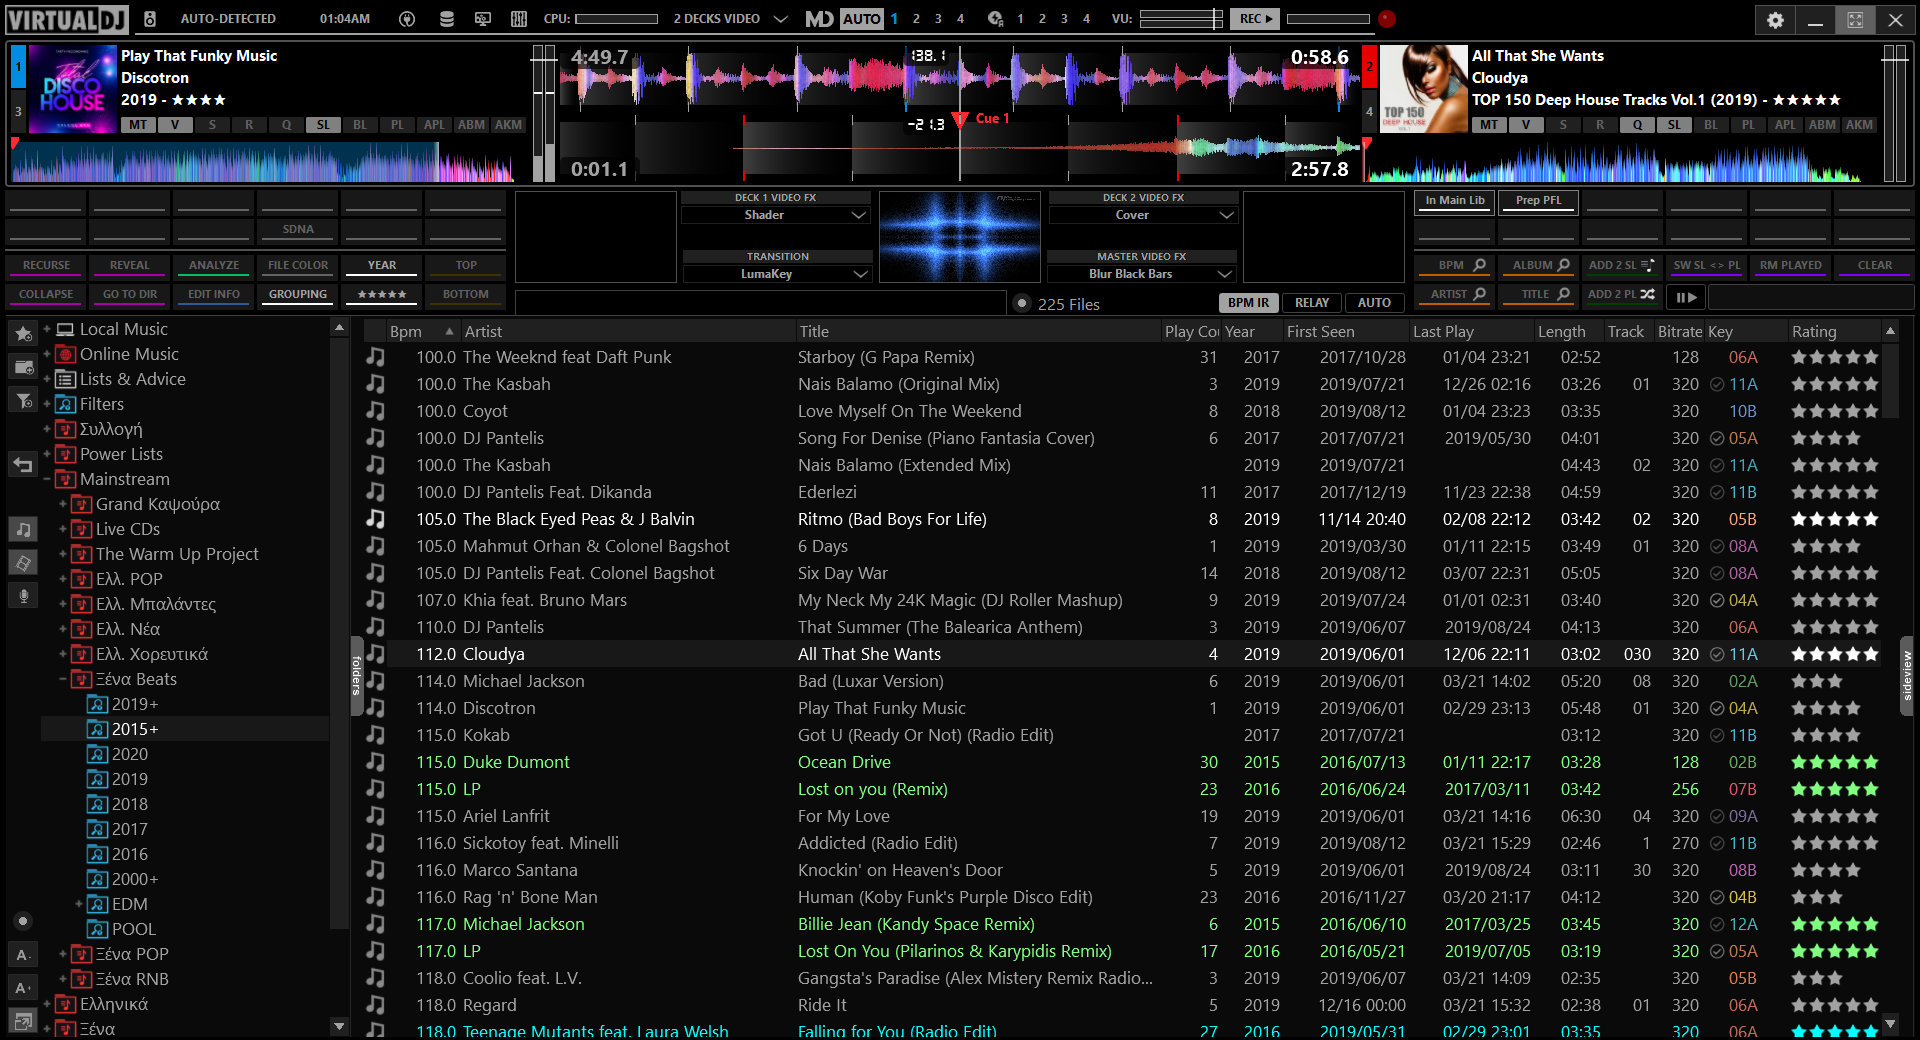
Task: Click the increase font size A icon
Action: click(x=24, y=988)
